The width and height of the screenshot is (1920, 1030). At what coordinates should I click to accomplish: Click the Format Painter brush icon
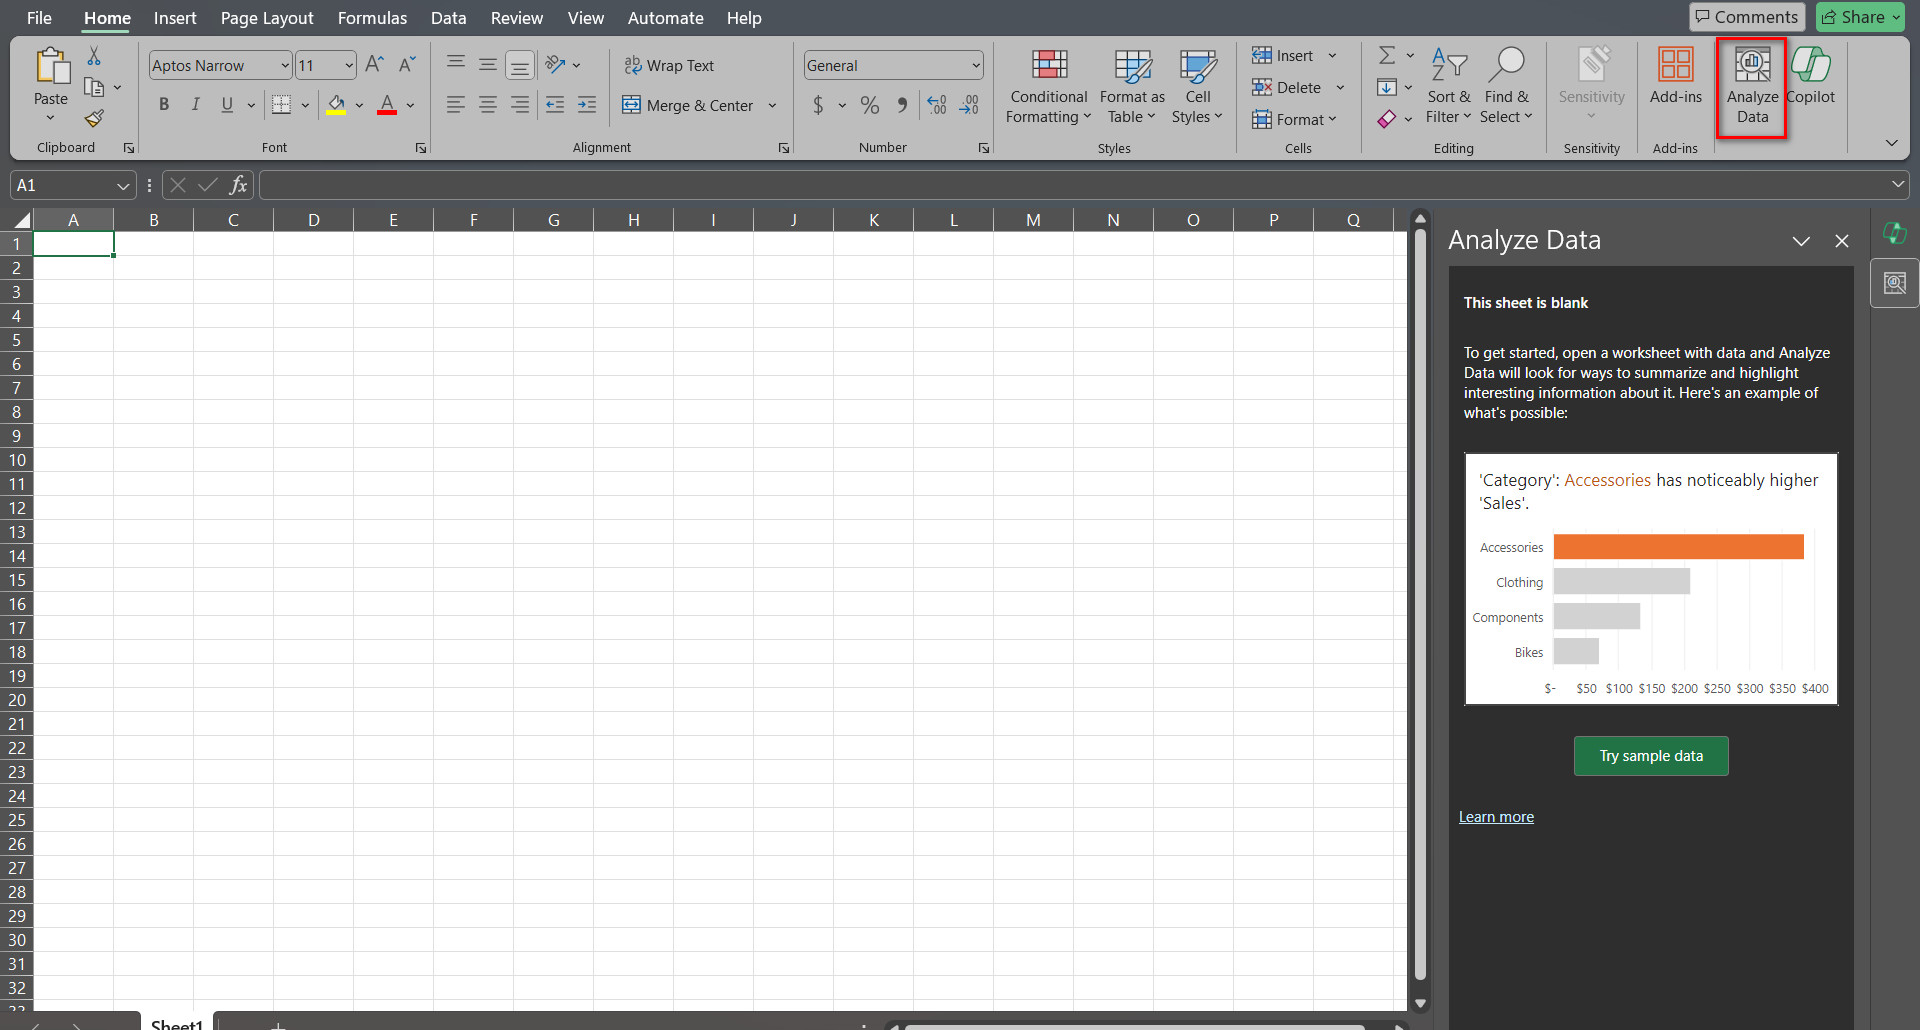tap(94, 119)
